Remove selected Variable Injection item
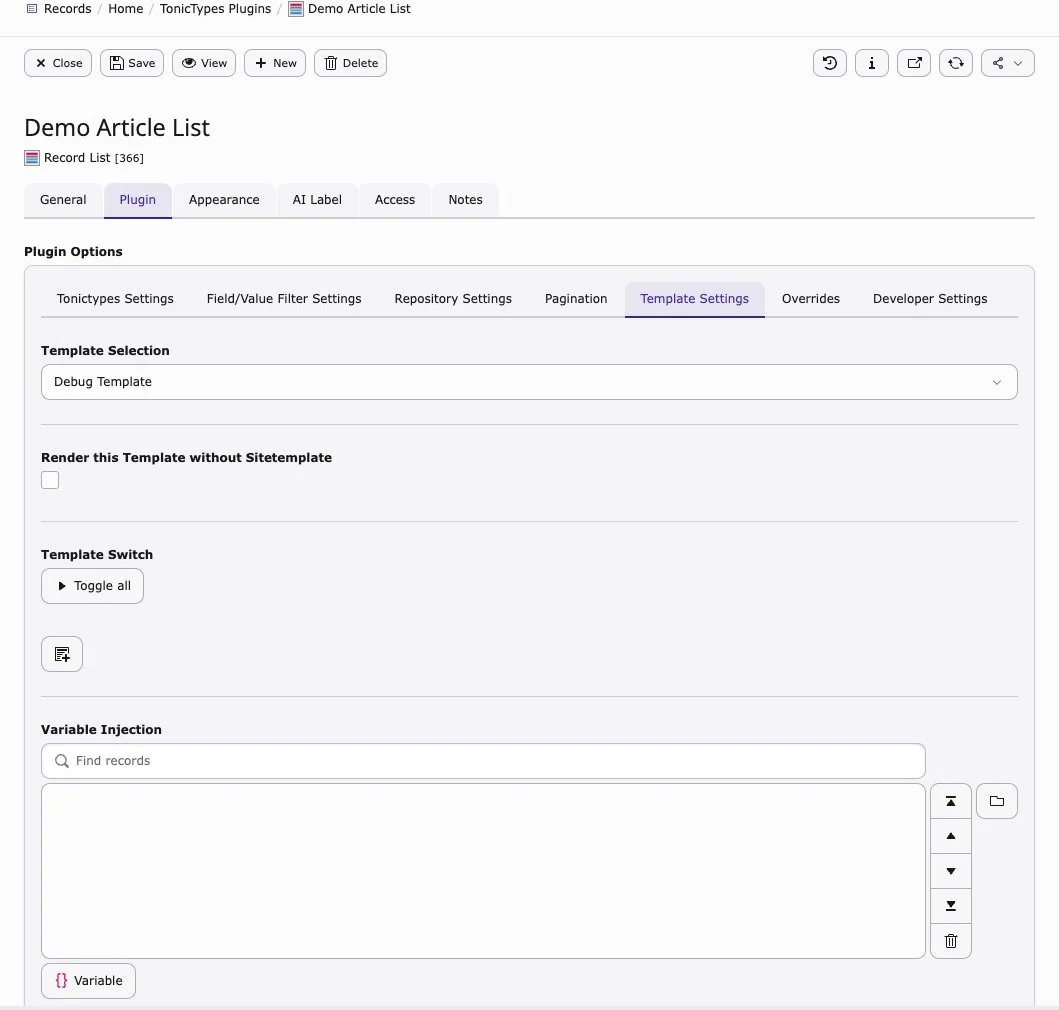 [950, 941]
